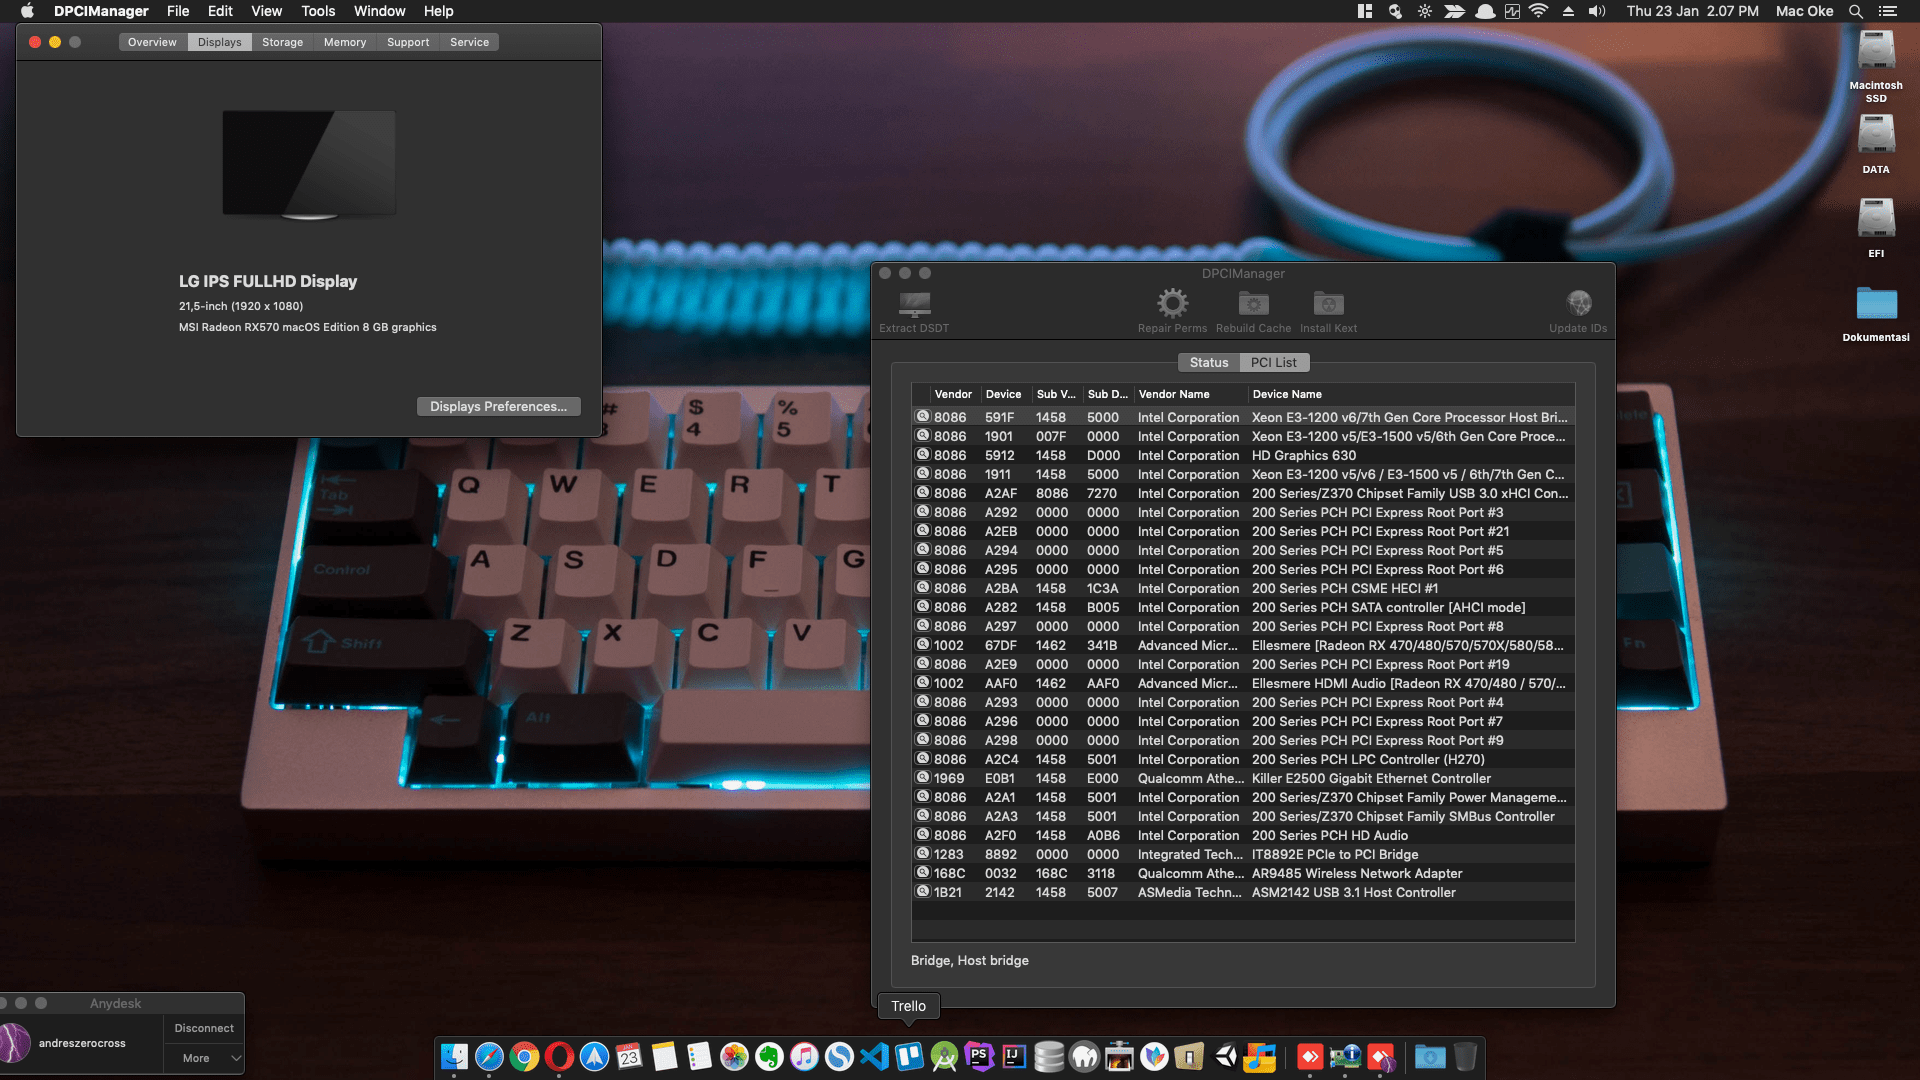Open IntelliJ IDEA from the dock
This screenshot has height=1080, width=1920.
click(x=1014, y=1056)
